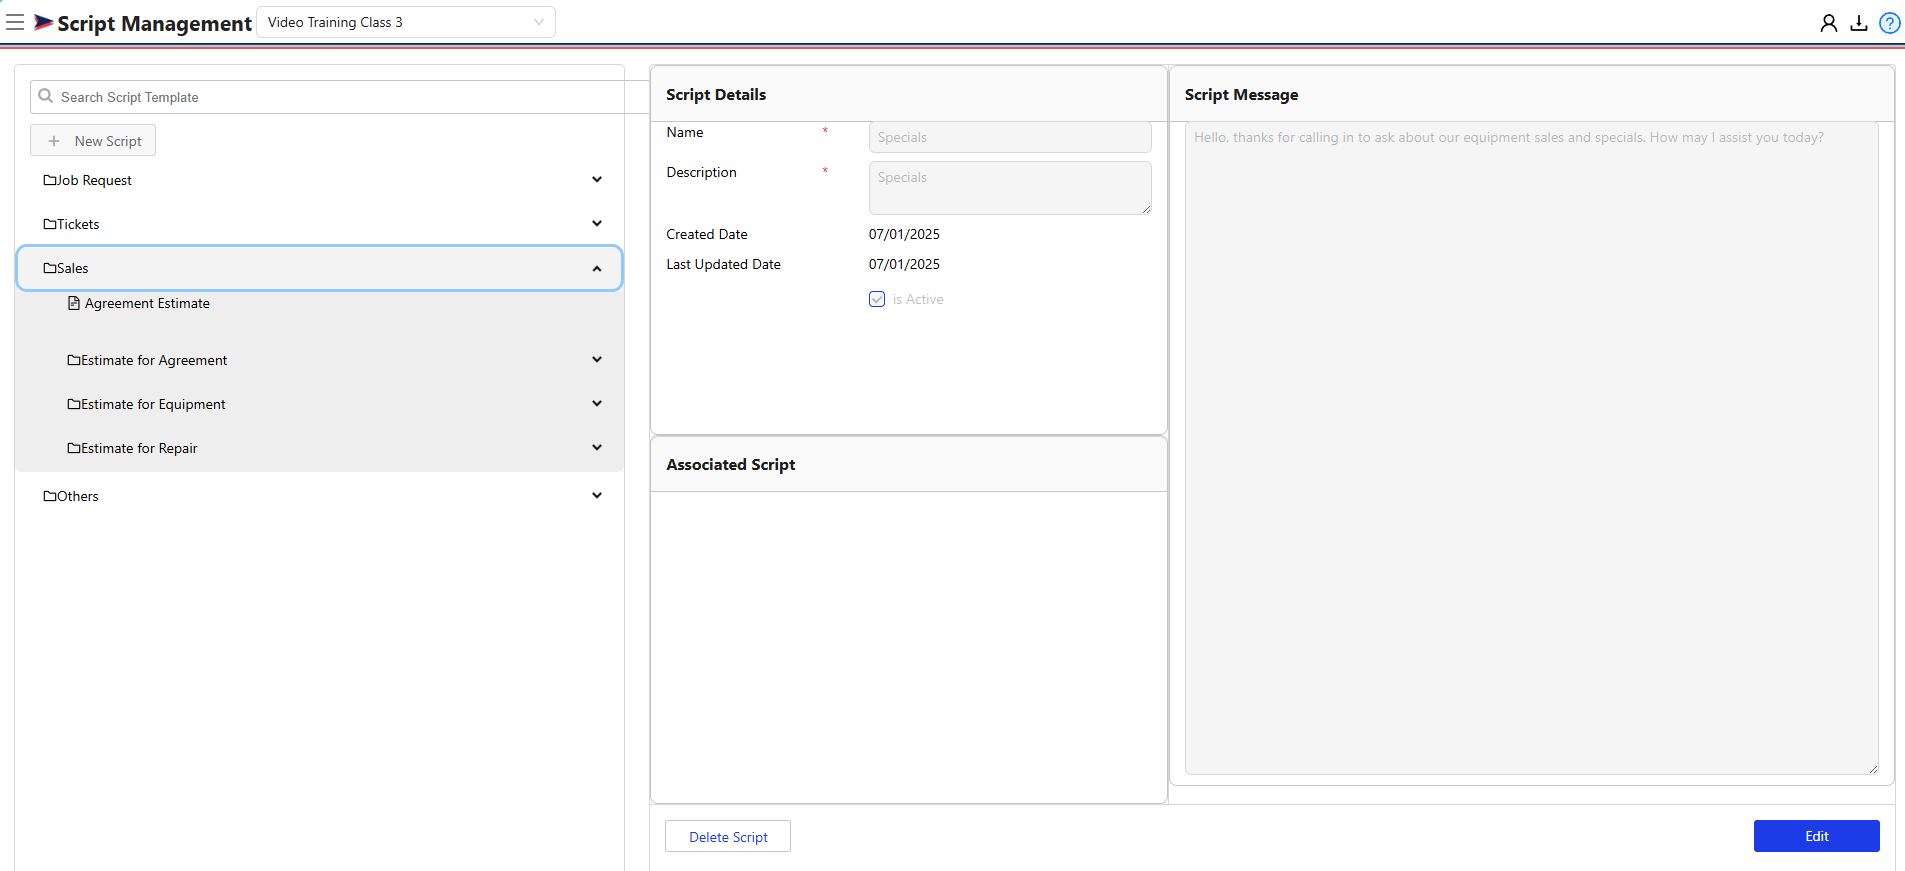Click the Estimate for Repair folder icon

74,448
